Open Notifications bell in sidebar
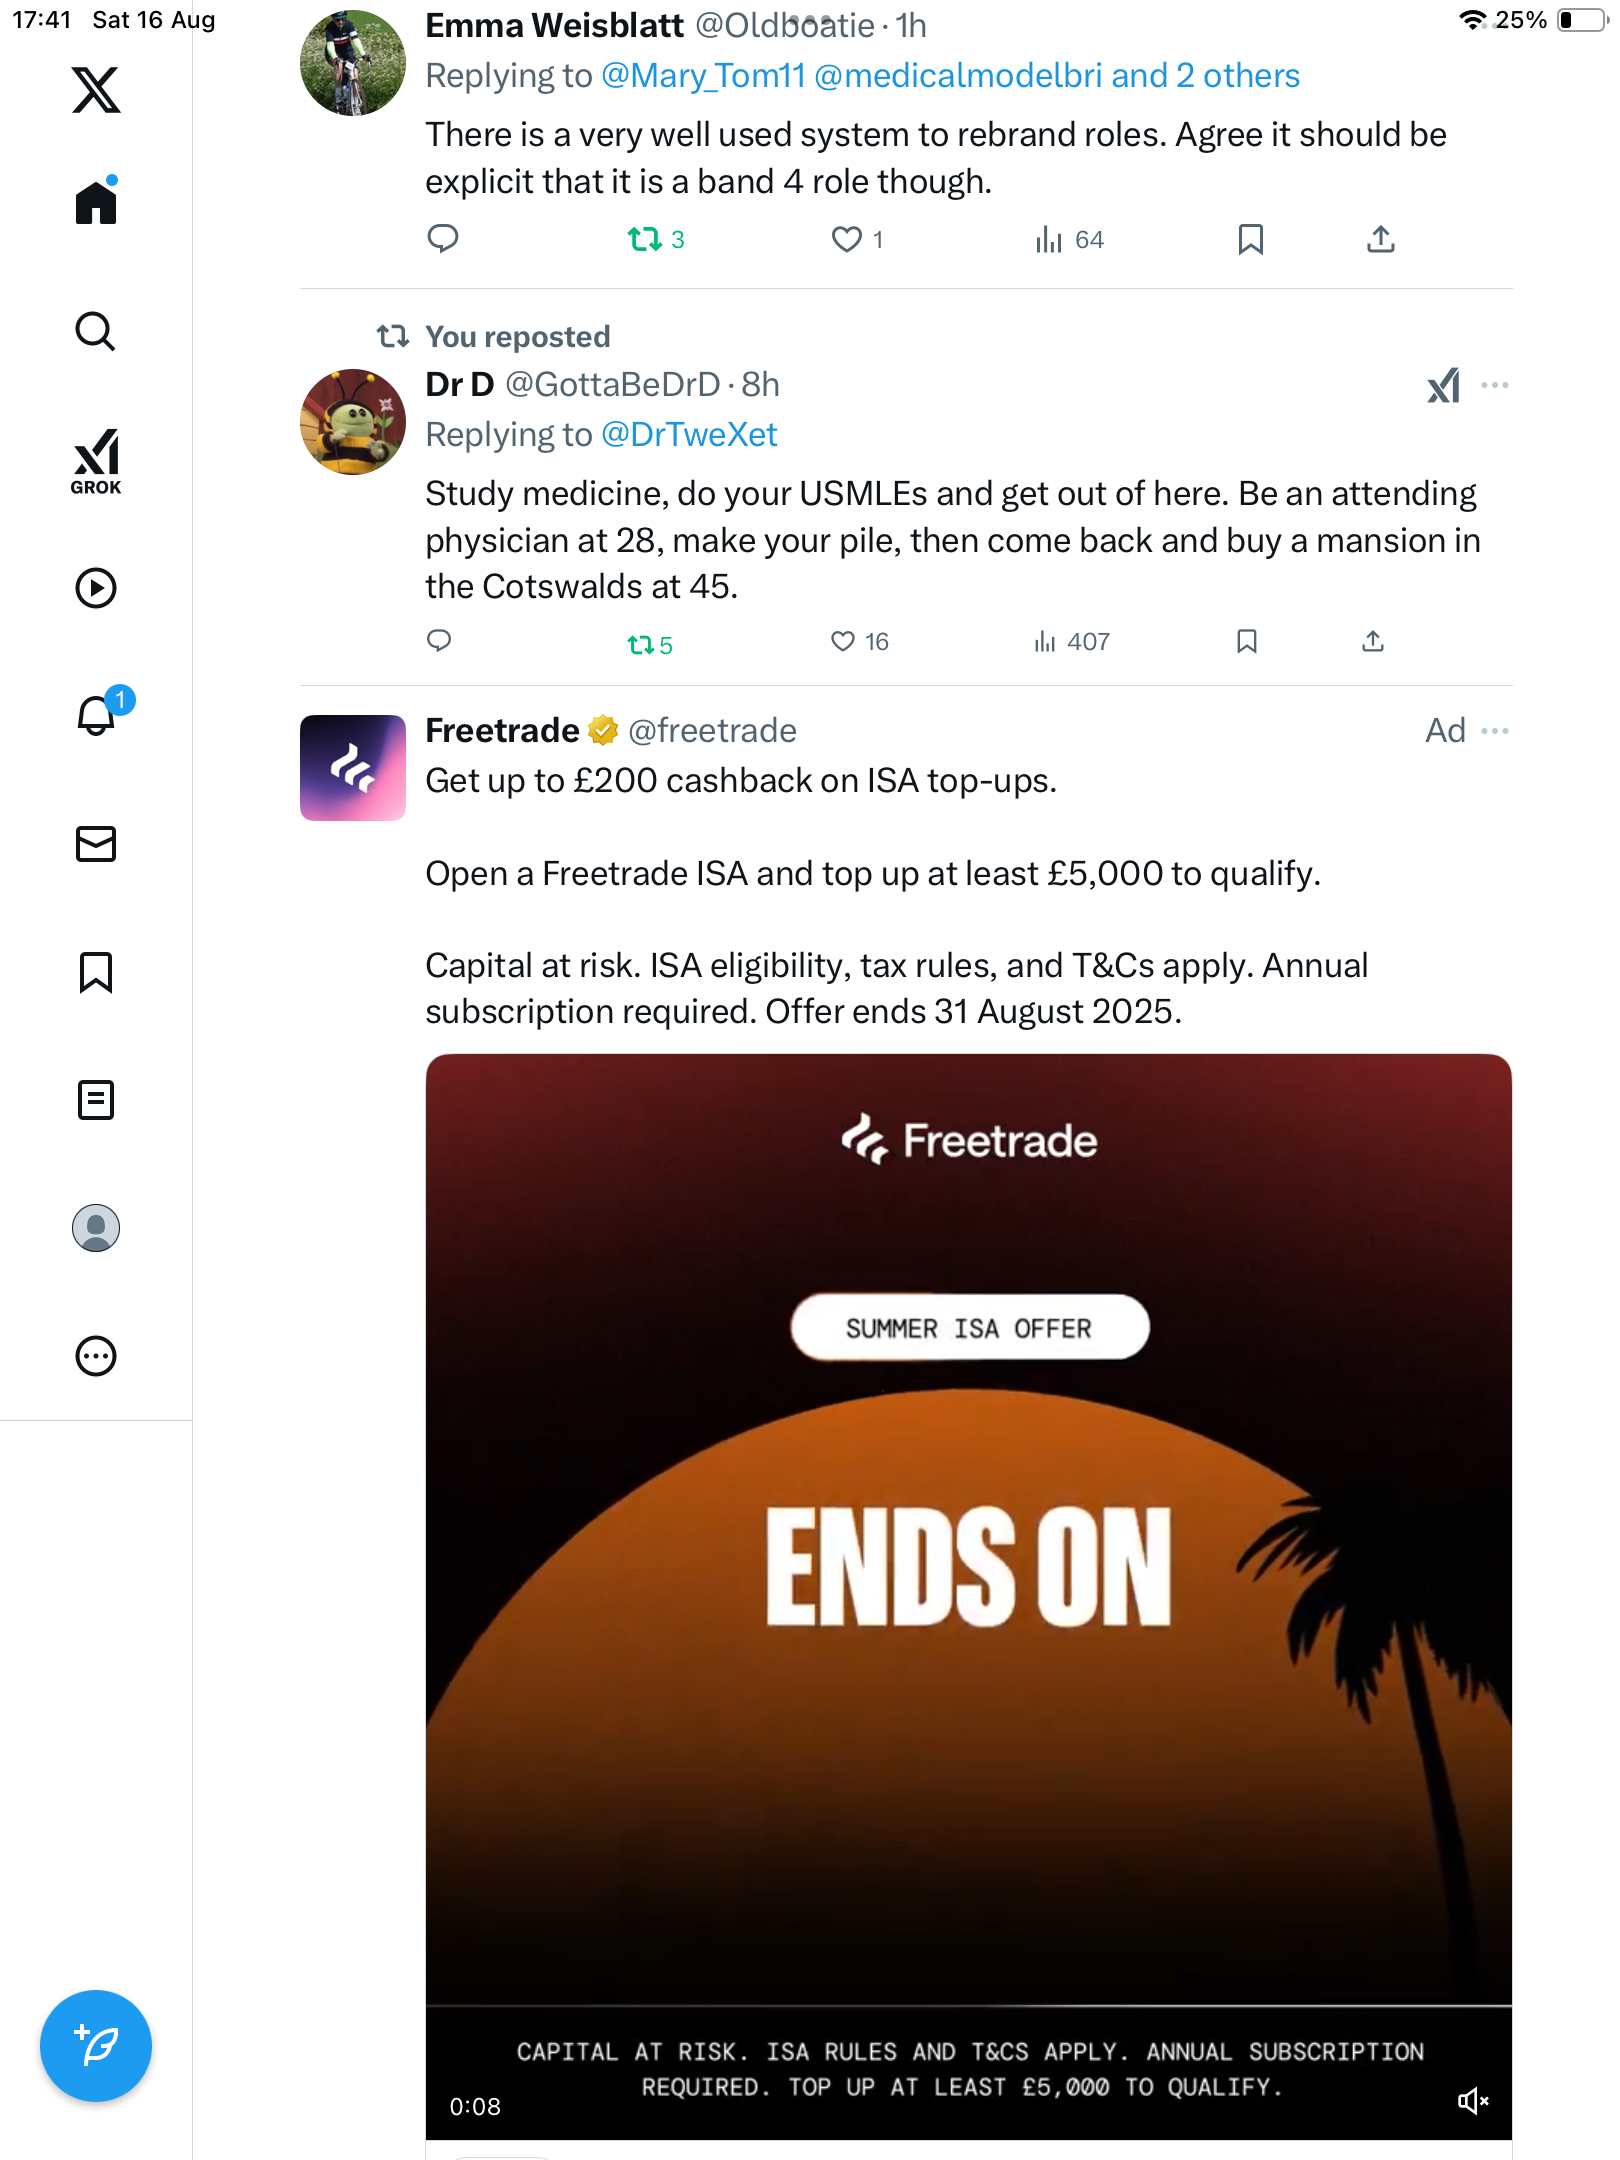 coord(97,715)
